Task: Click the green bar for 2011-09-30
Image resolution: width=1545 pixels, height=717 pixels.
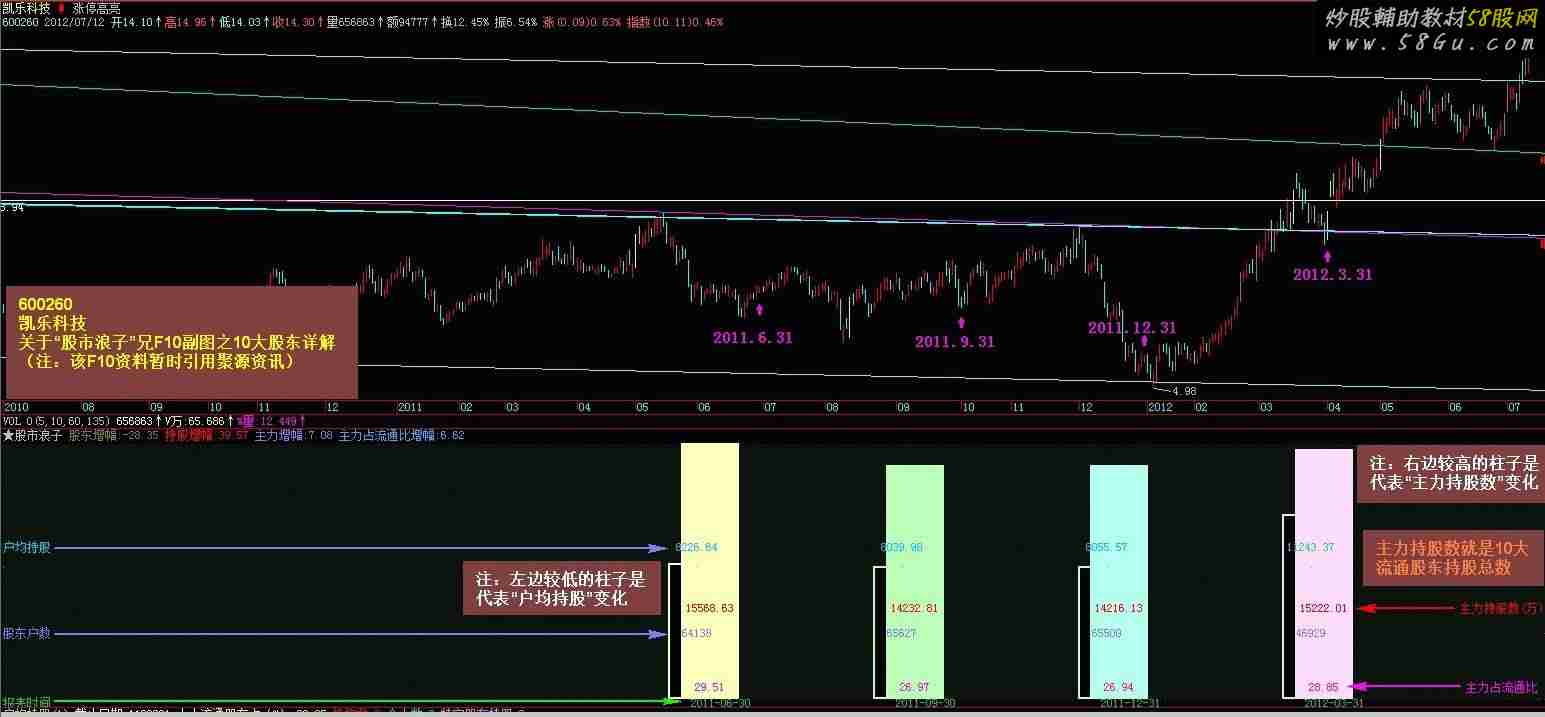Action: (914, 582)
